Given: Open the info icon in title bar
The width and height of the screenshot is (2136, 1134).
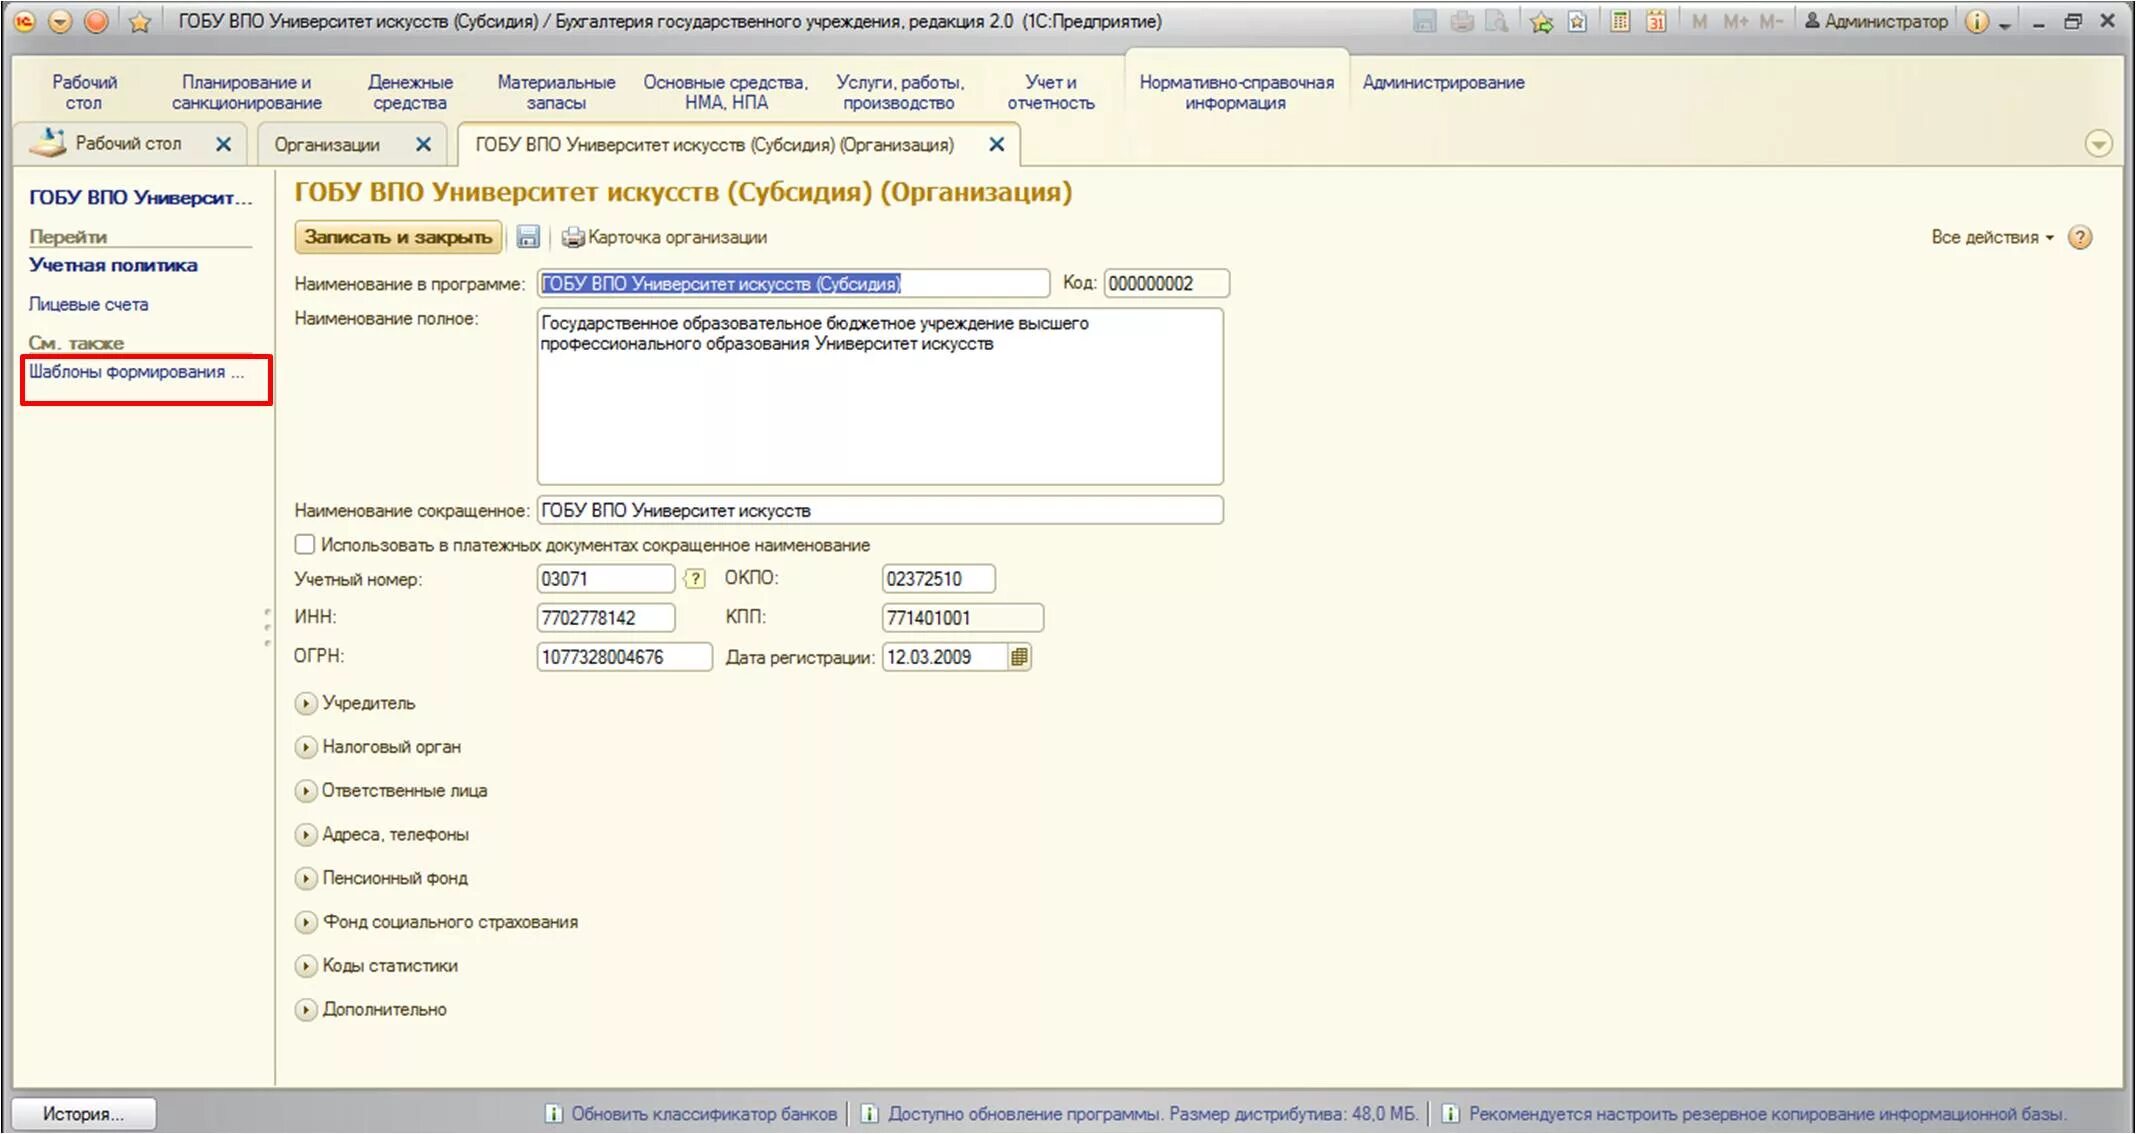Looking at the screenshot, I should [1977, 21].
